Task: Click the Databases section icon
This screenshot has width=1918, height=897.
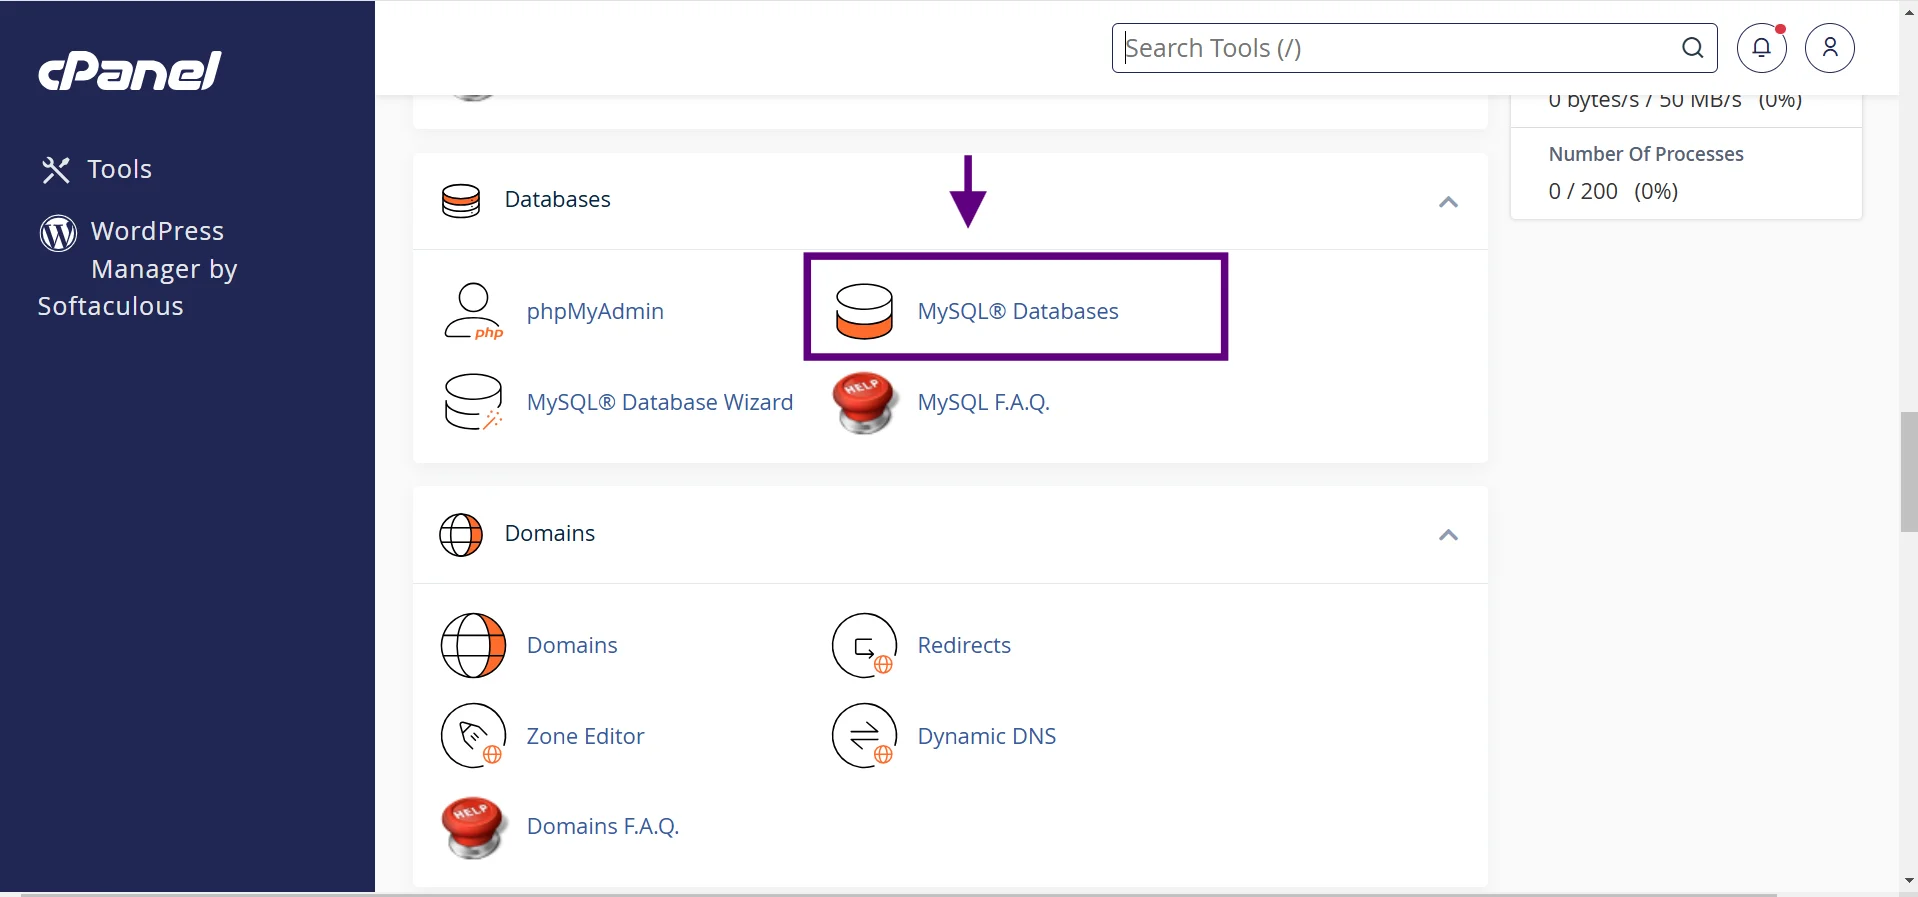Action: (x=461, y=201)
